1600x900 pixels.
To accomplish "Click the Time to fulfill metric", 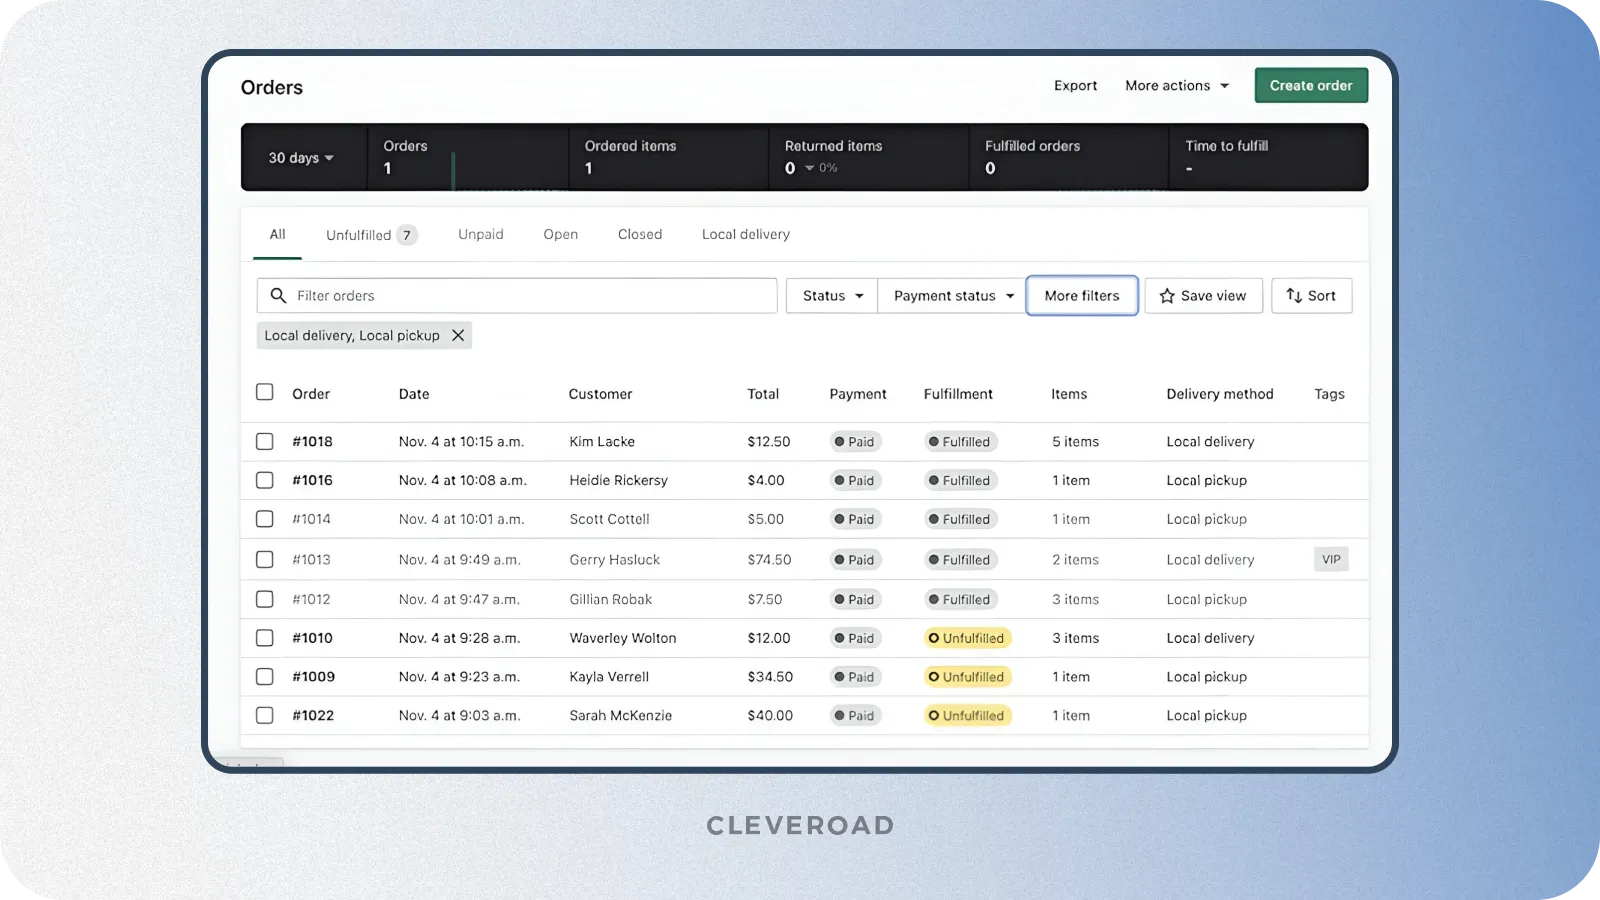I will 1267,157.
